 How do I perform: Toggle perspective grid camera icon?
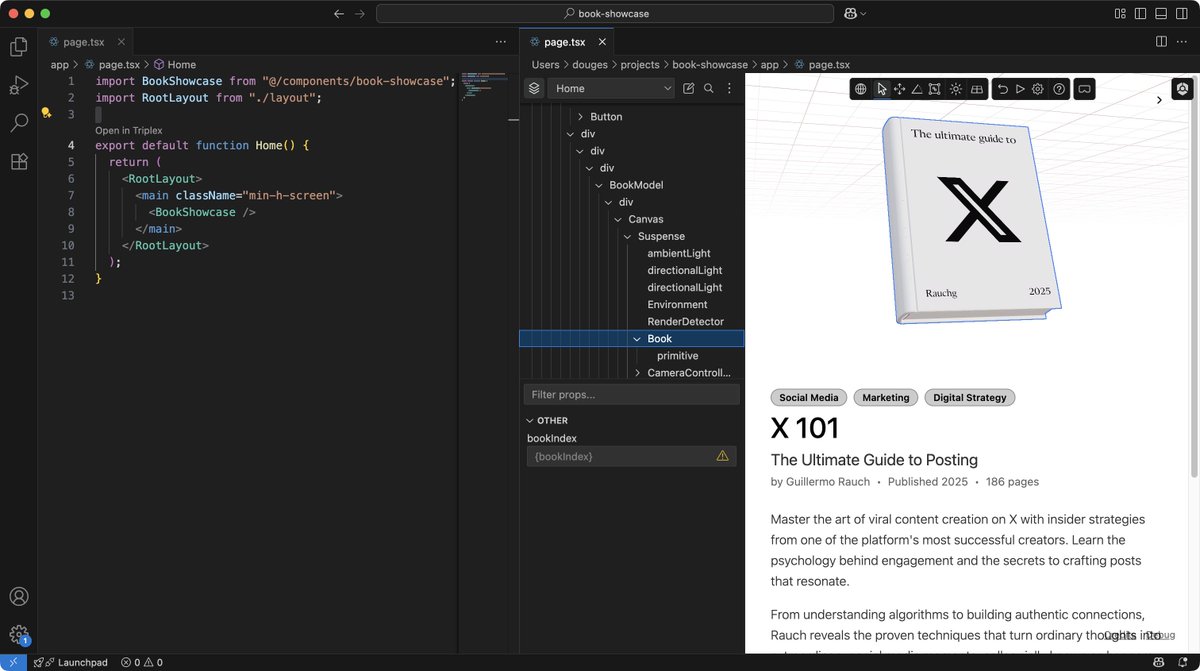pos(977,89)
